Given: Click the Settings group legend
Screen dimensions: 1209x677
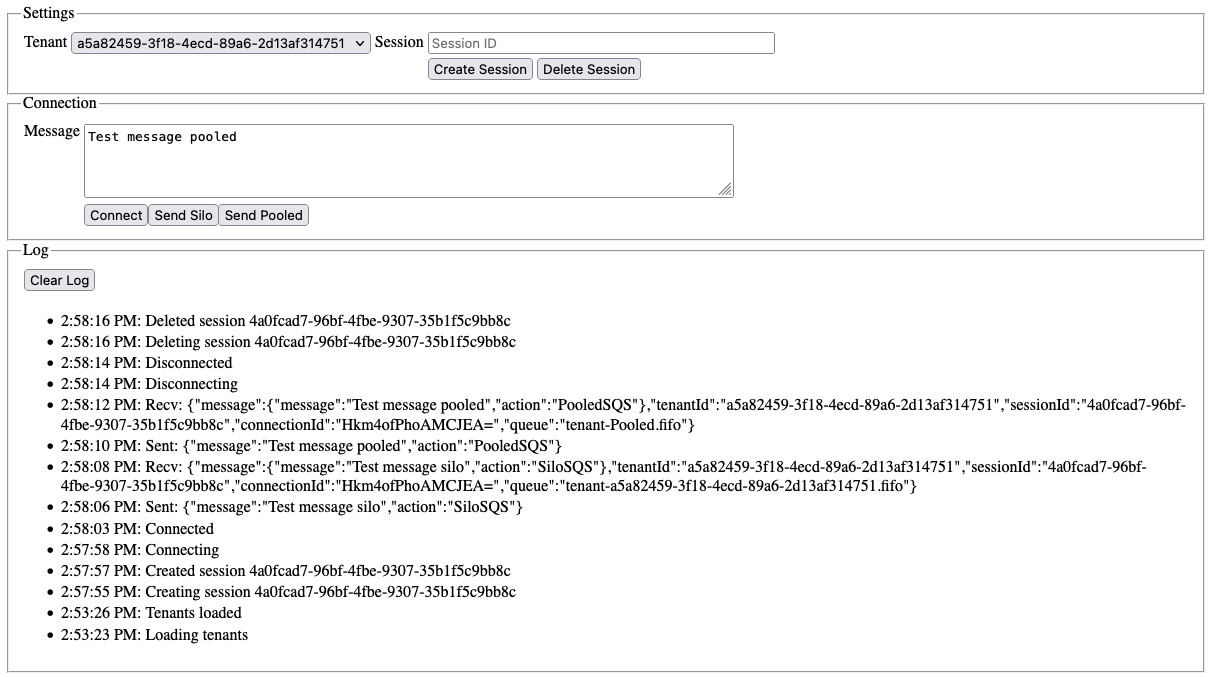Looking at the screenshot, I should pyautogui.click(x=48, y=13).
